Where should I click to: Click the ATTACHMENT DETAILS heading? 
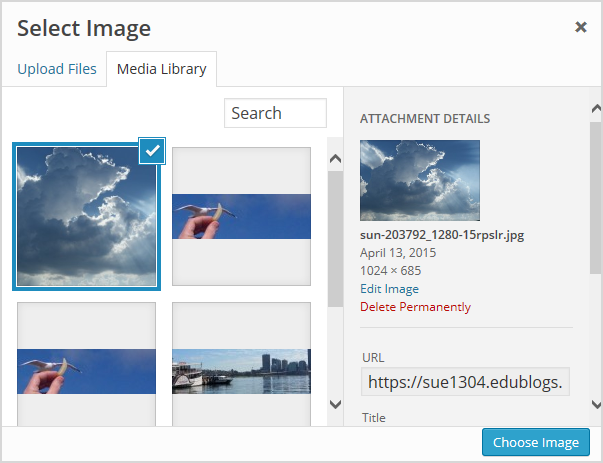(425, 118)
